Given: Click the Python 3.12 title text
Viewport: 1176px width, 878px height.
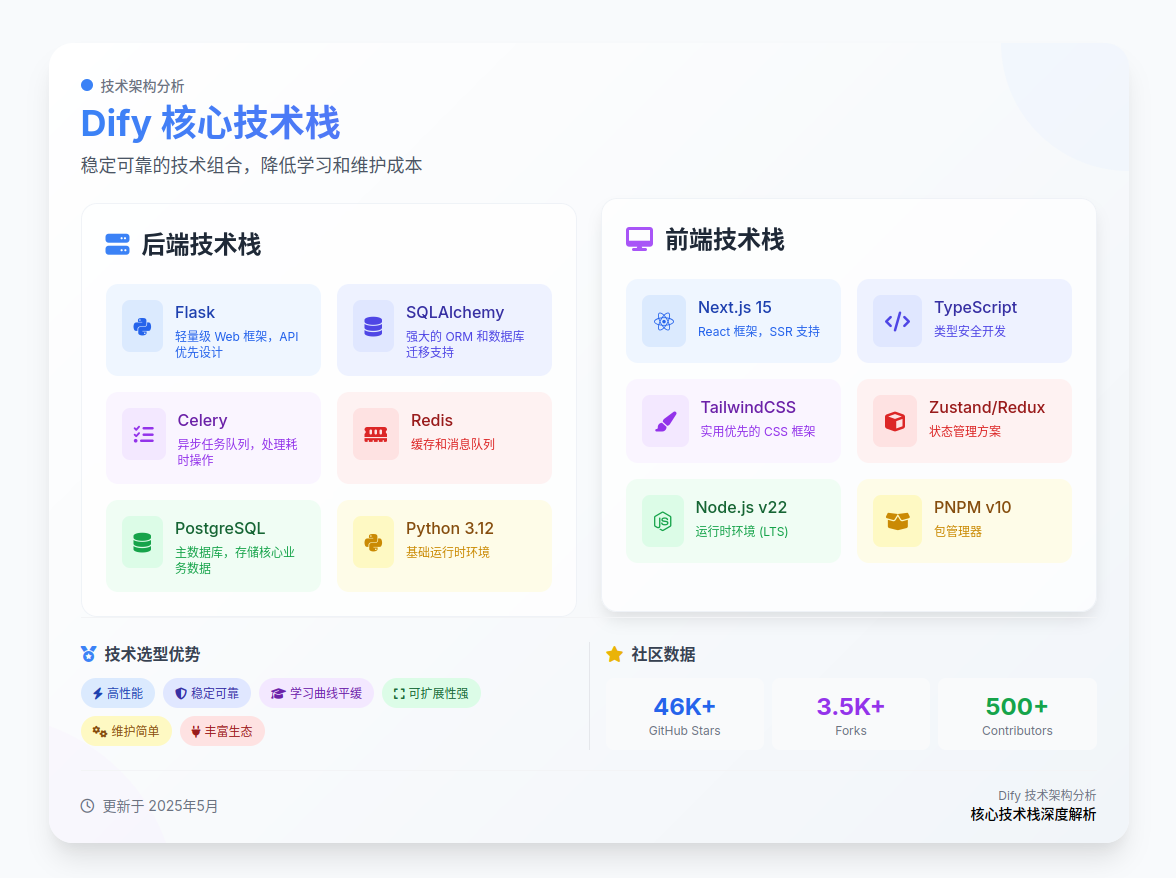Looking at the screenshot, I should 450,529.
